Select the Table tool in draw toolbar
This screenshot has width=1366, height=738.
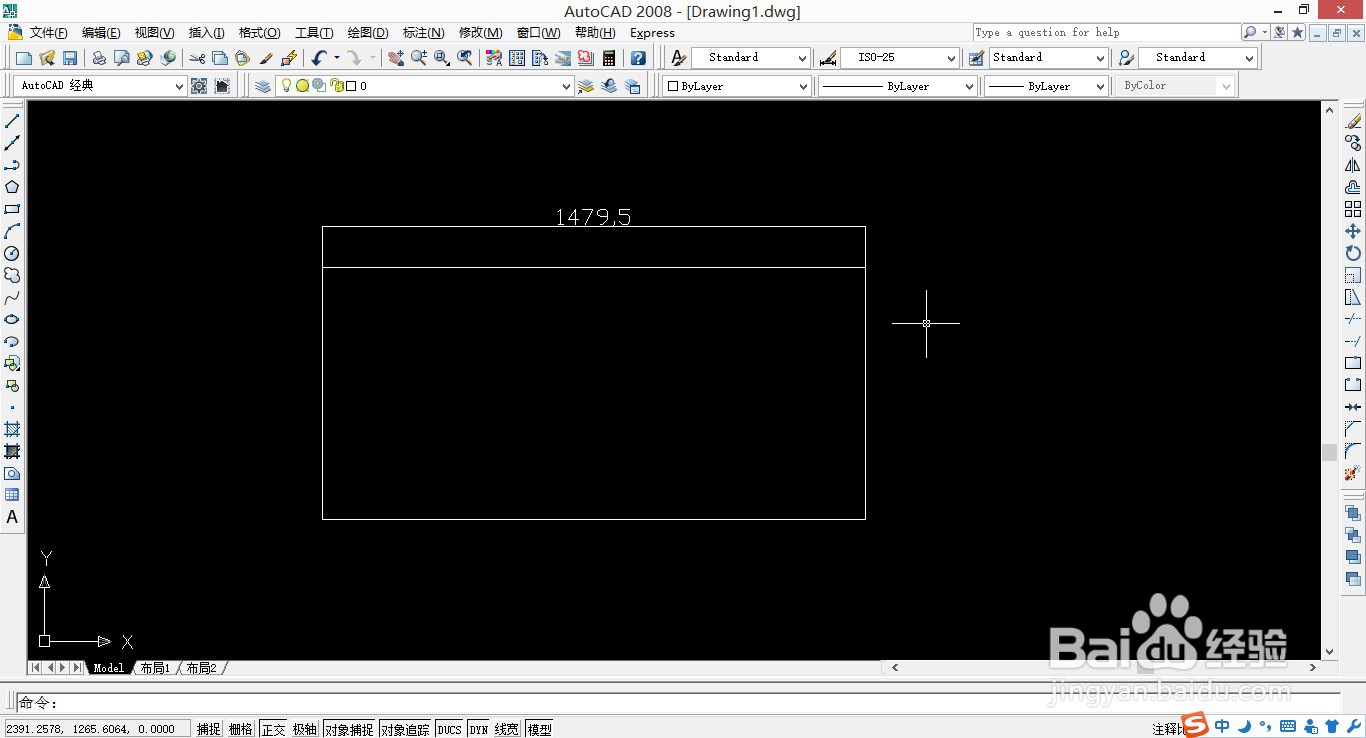coord(12,495)
